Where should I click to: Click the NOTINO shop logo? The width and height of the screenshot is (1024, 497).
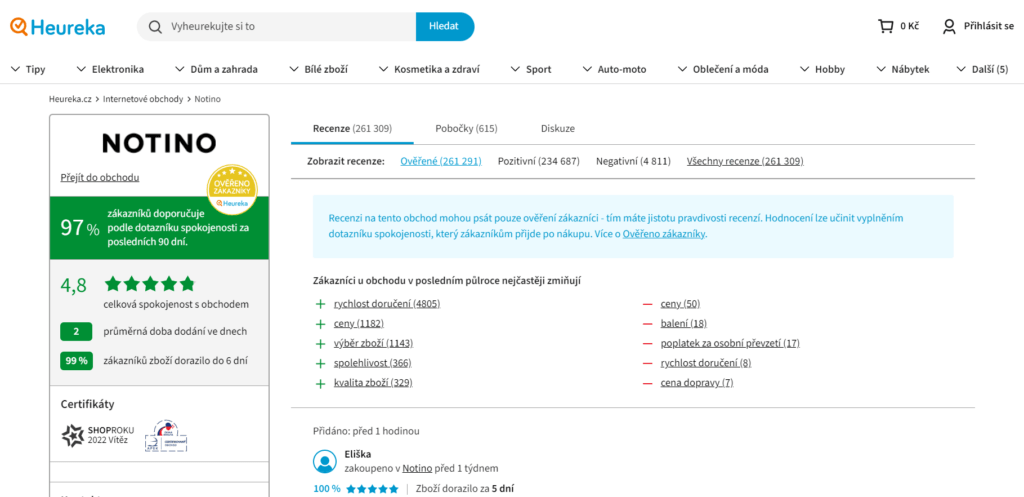tap(159, 143)
